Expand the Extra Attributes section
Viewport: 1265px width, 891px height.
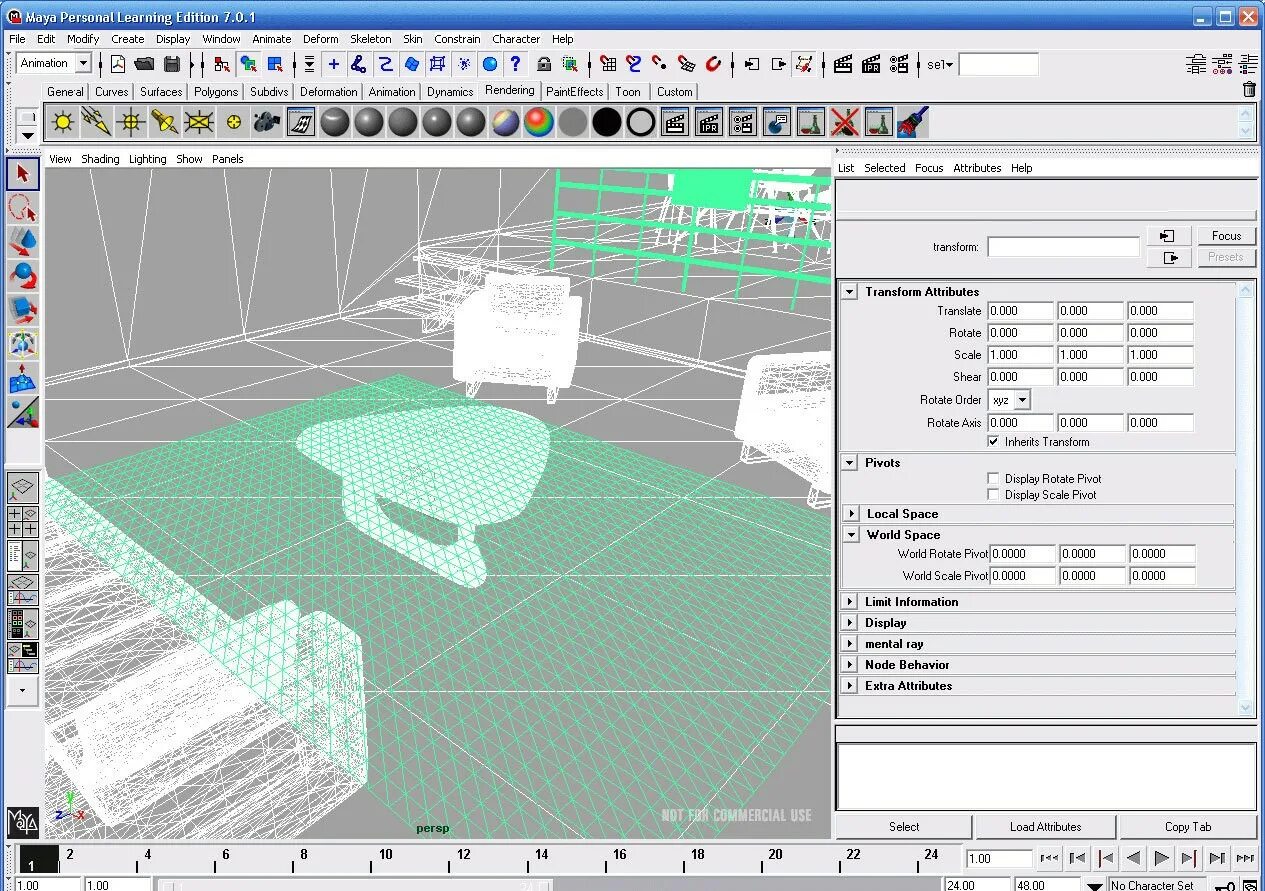tap(850, 686)
